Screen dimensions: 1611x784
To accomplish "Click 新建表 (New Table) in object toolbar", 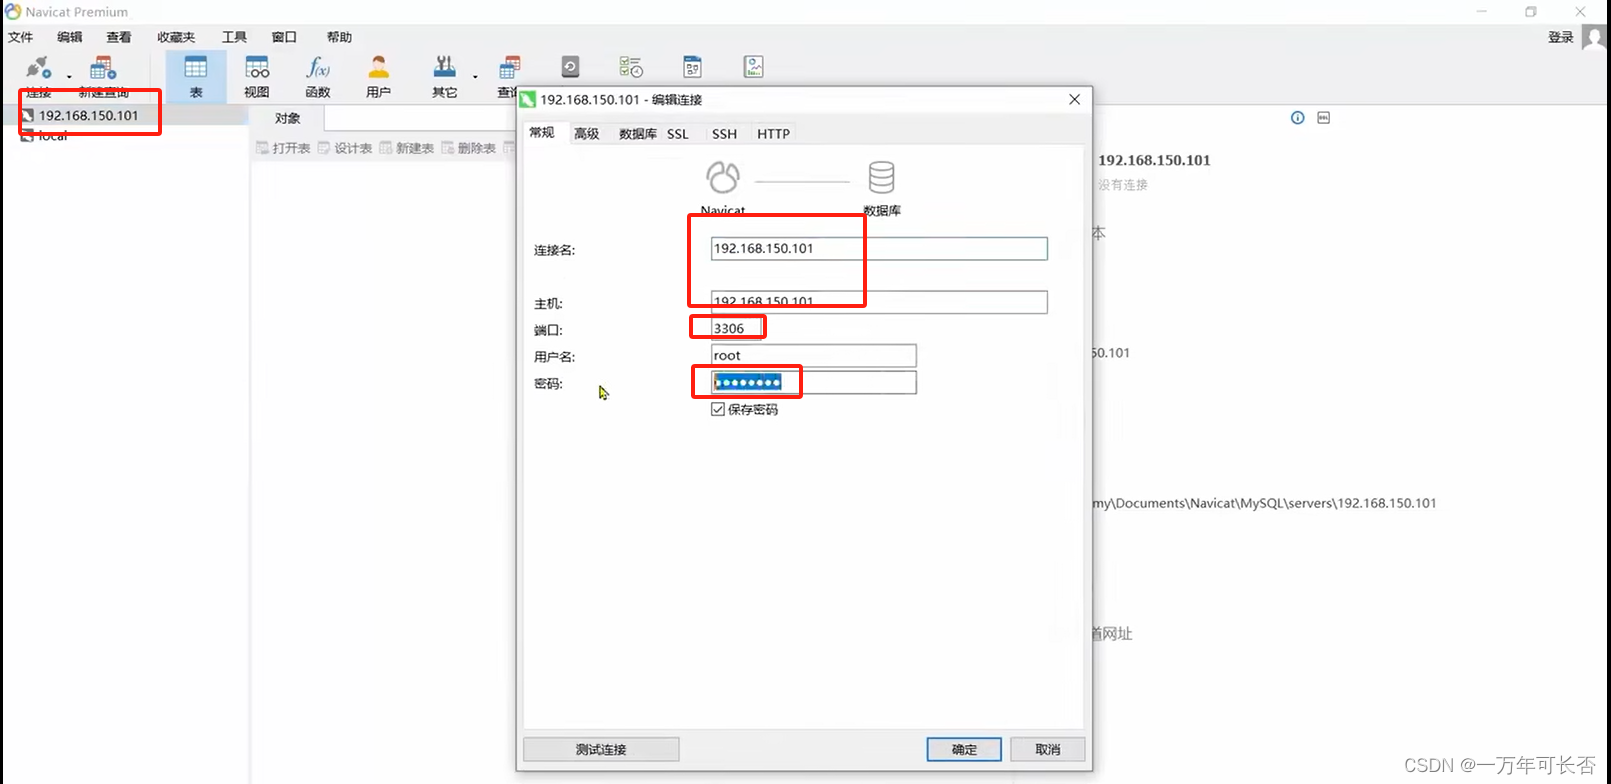I will point(407,148).
